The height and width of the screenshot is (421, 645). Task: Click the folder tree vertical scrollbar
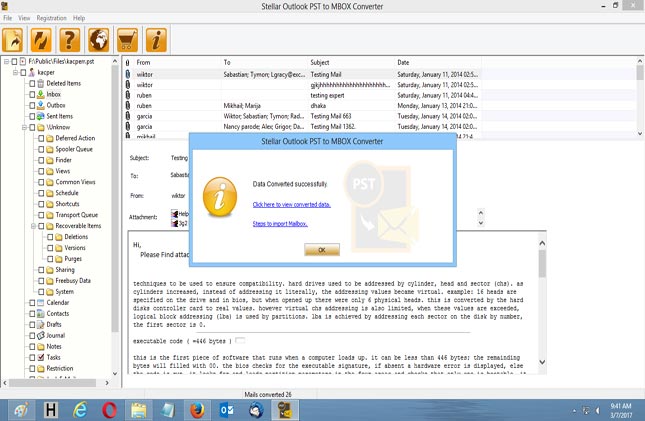pos(115,198)
